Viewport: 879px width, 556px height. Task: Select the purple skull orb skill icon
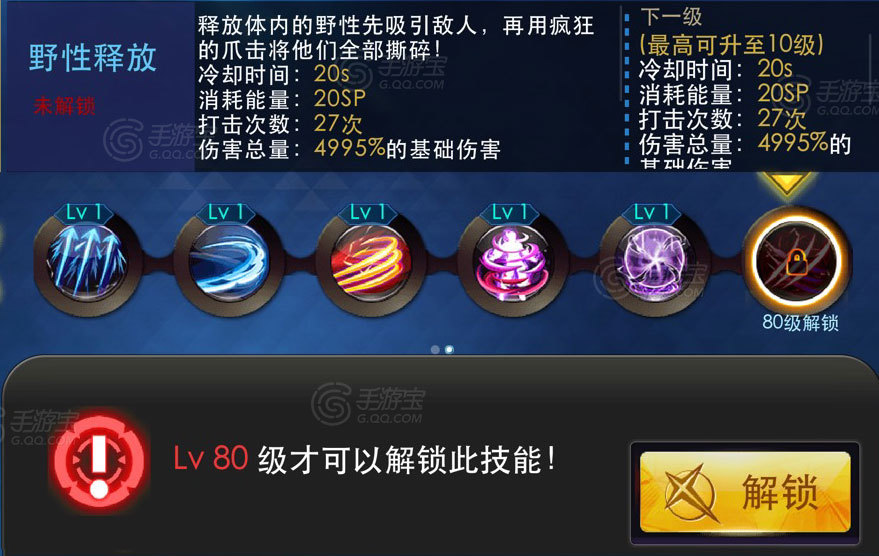click(x=654, y=262)
